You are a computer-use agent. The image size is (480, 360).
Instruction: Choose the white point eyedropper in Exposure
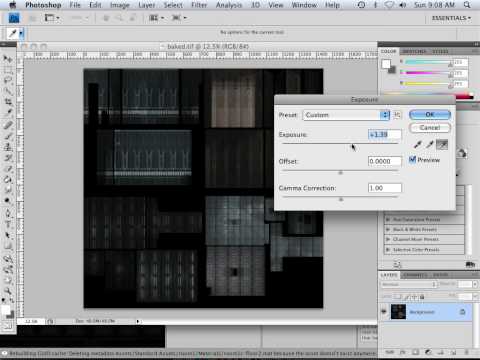tap(442, 144)
